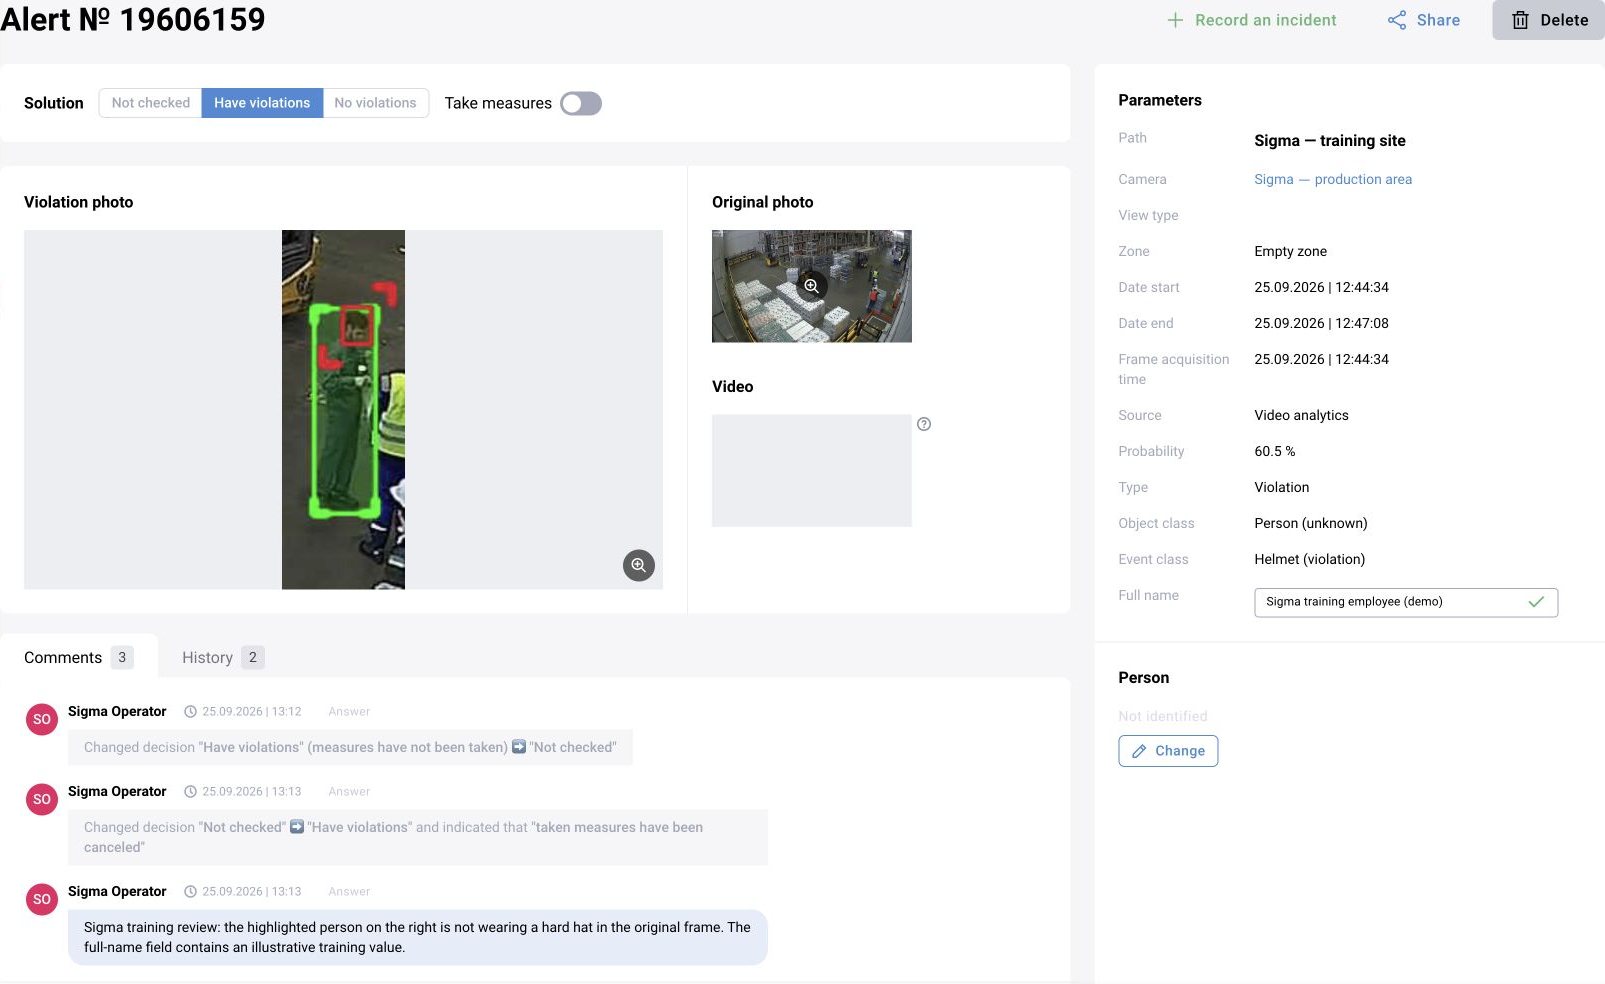Click Helmet (violation) event class value

(1310, 559)
